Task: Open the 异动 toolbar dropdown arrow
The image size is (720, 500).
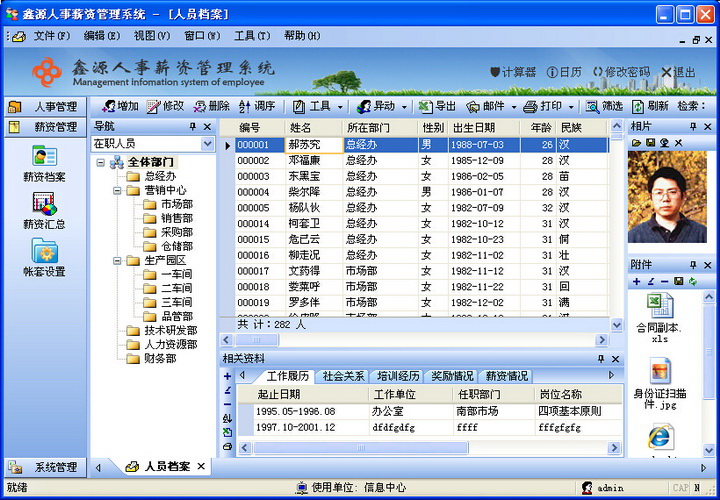Action: point(404,107)
